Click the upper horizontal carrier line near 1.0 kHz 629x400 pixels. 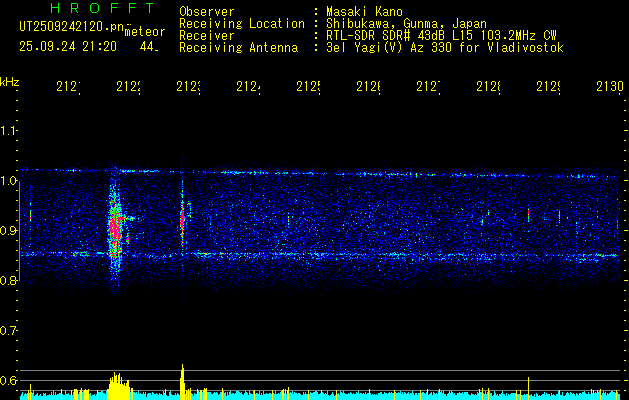(x=321, y=173)
